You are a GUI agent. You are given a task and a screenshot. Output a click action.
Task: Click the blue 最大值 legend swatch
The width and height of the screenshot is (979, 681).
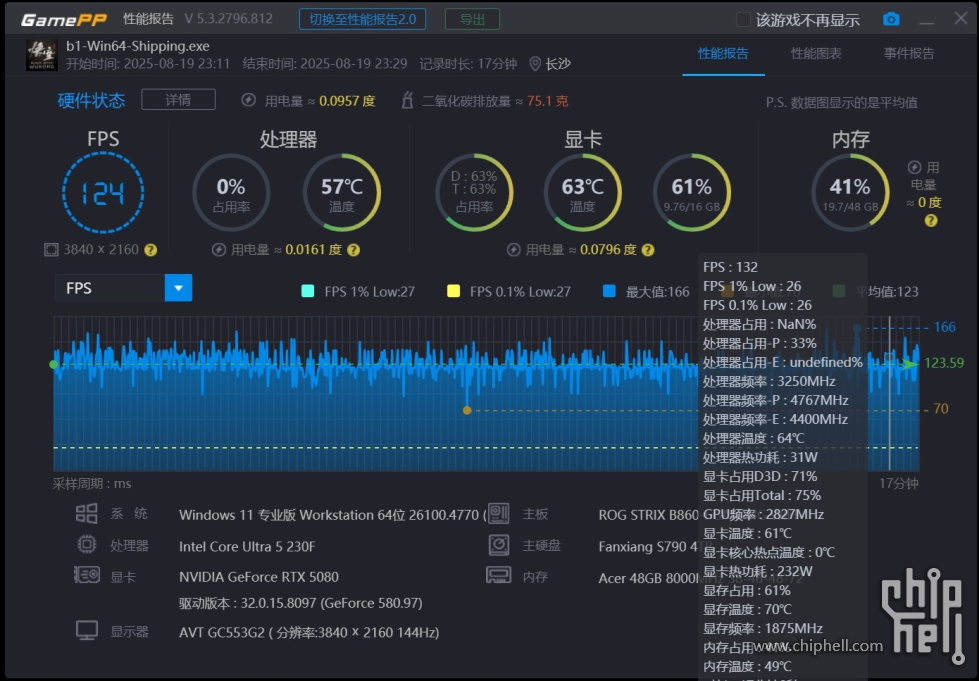(609, 291)
